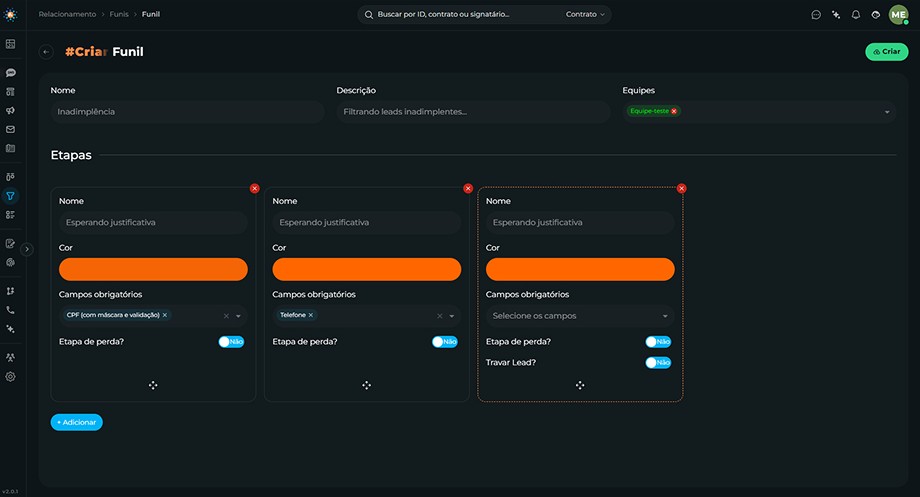Click the + Adicionar button
920x497 pixels.
click(77, 422)
